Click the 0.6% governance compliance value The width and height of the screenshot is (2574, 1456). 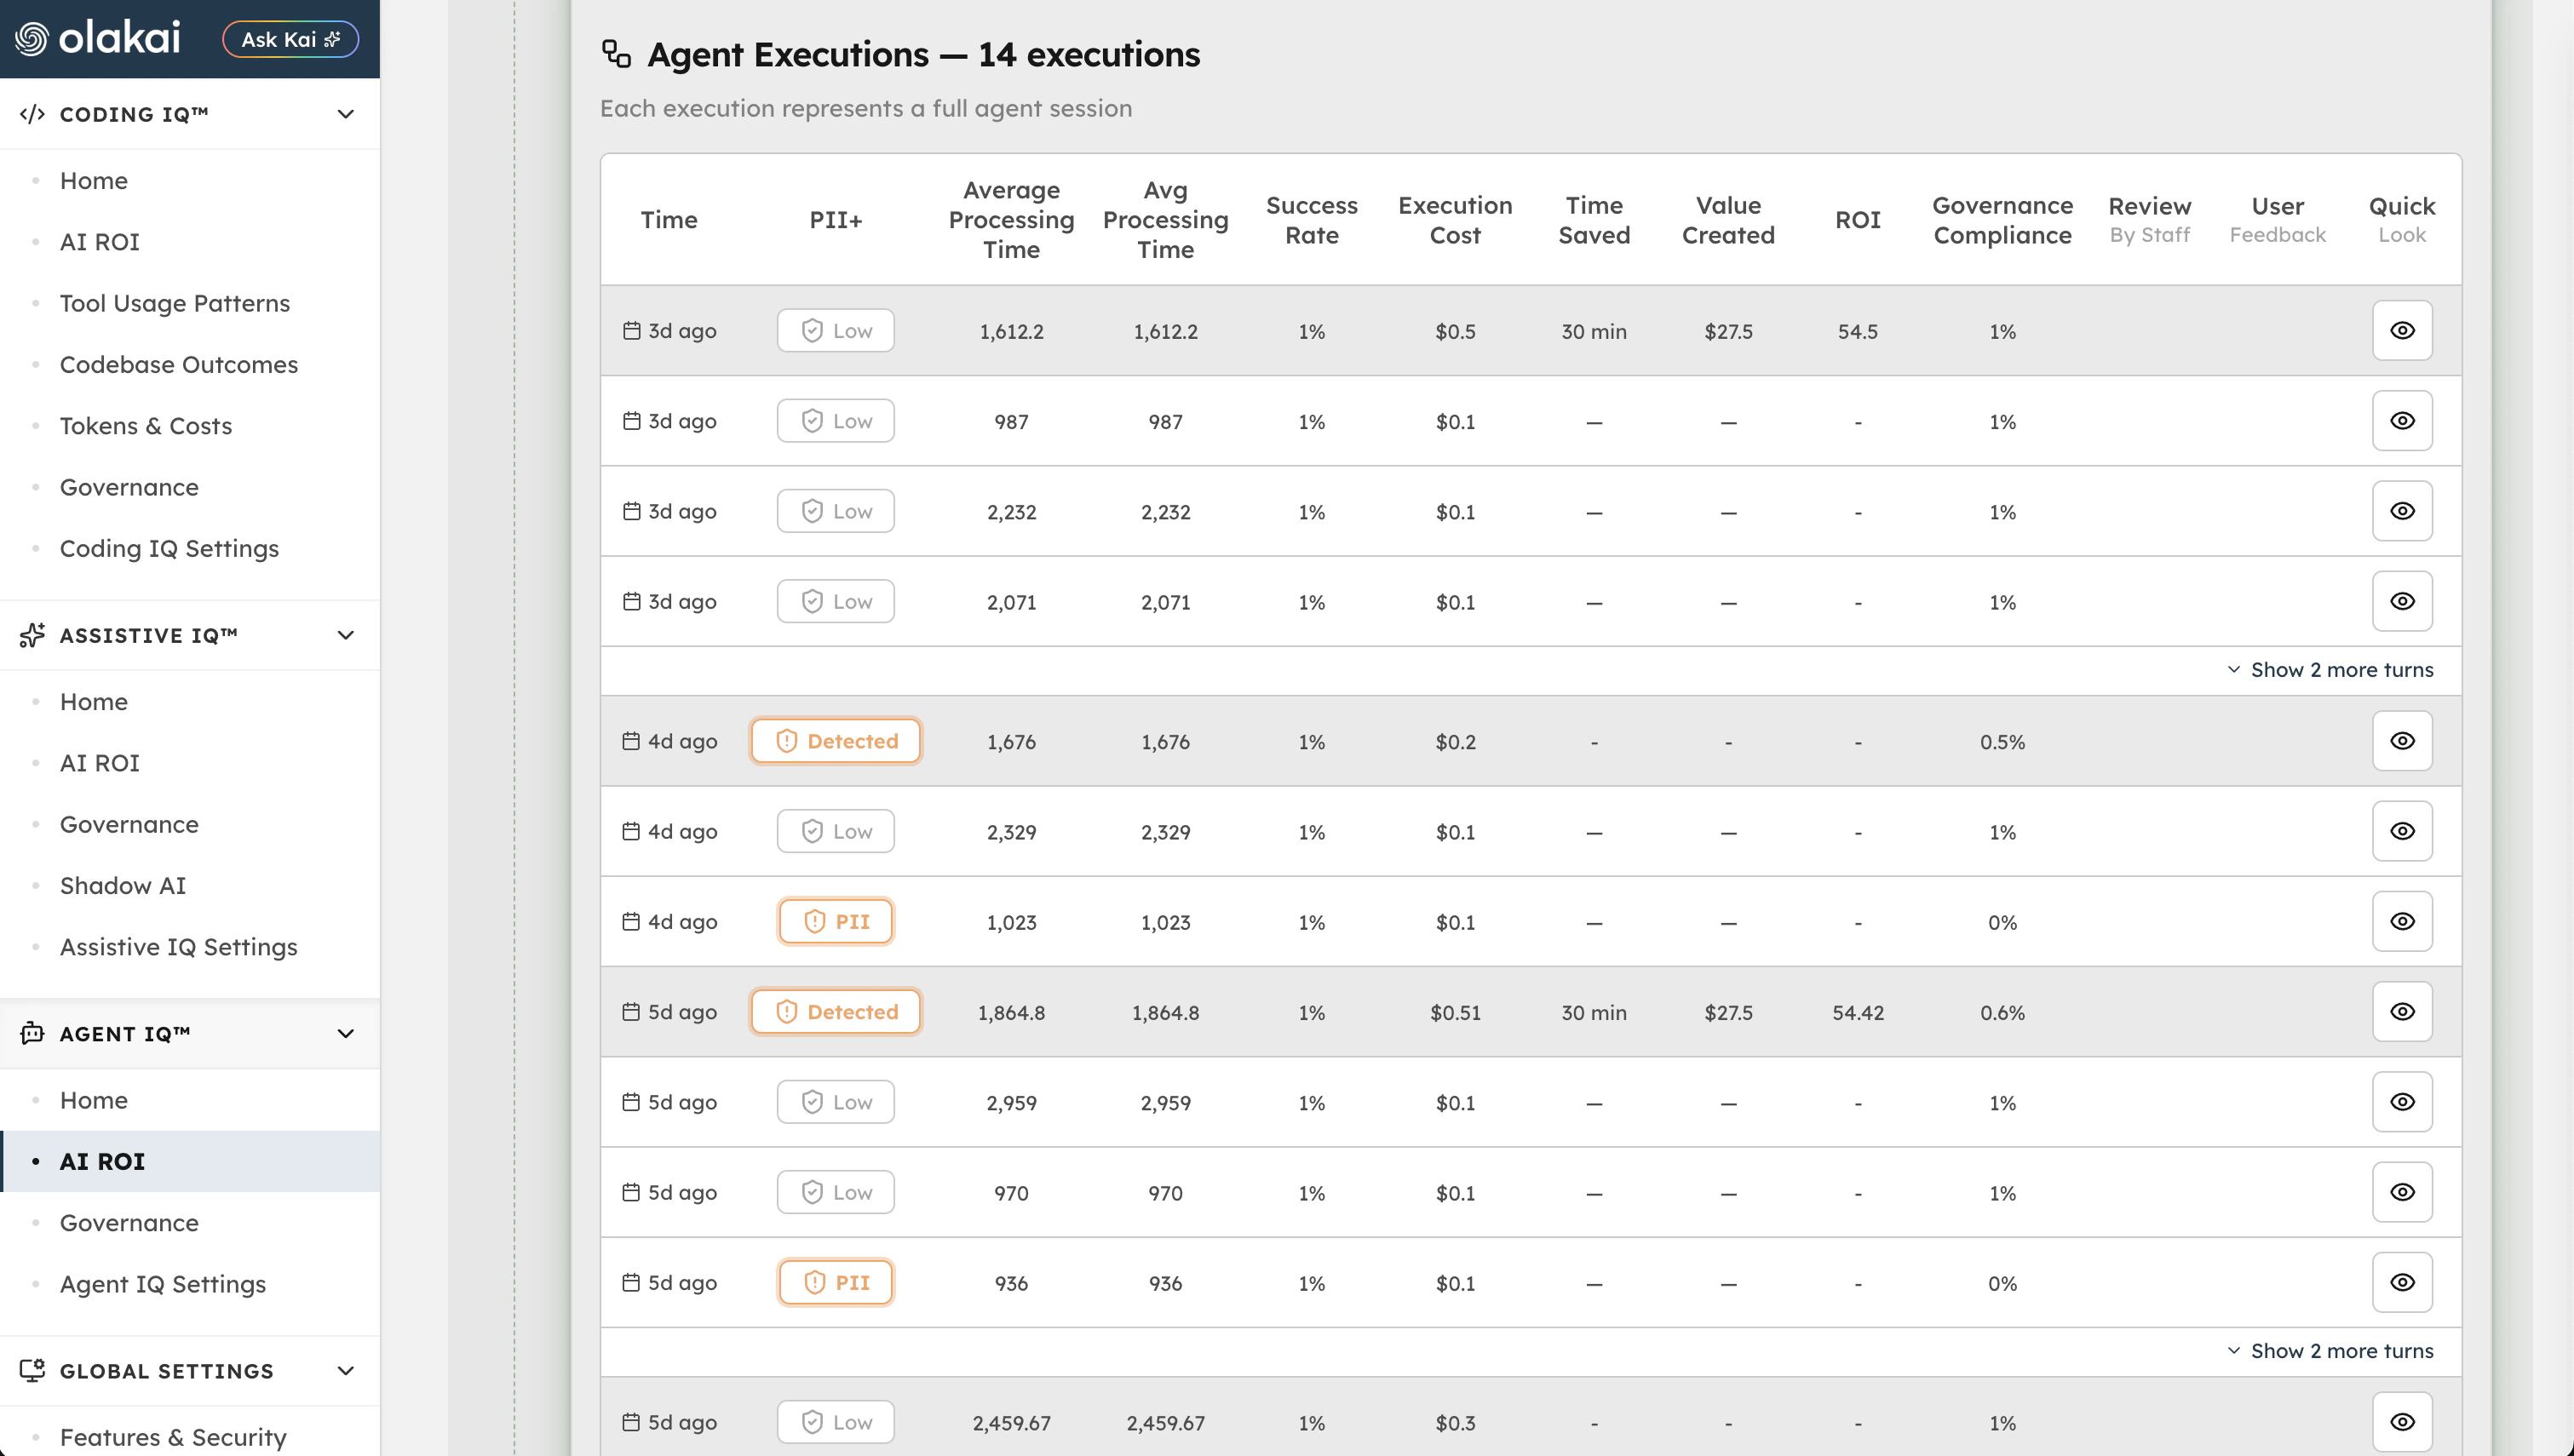(x=2003, y=1013)
